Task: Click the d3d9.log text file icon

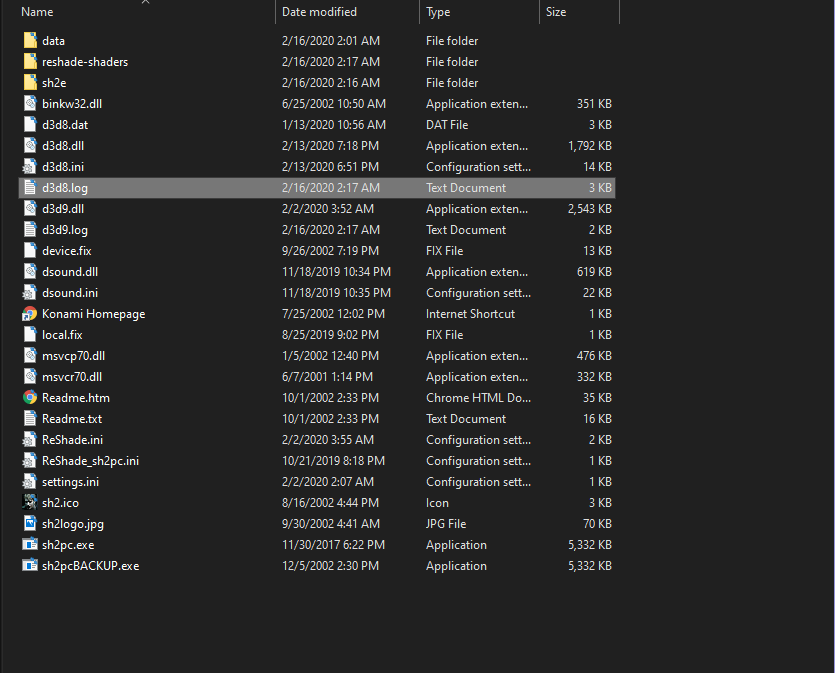Action: click(30, 229)
